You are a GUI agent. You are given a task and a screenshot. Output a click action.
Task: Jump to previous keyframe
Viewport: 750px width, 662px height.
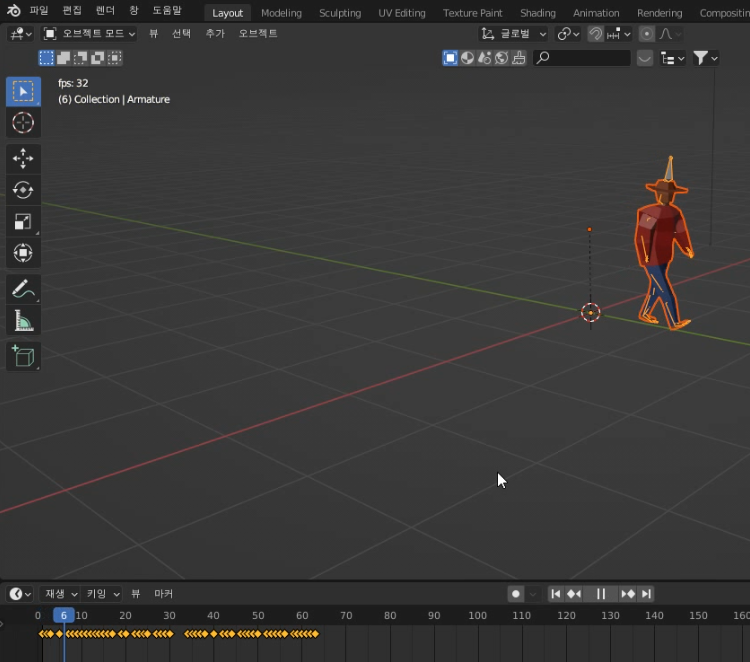[574, 594]
